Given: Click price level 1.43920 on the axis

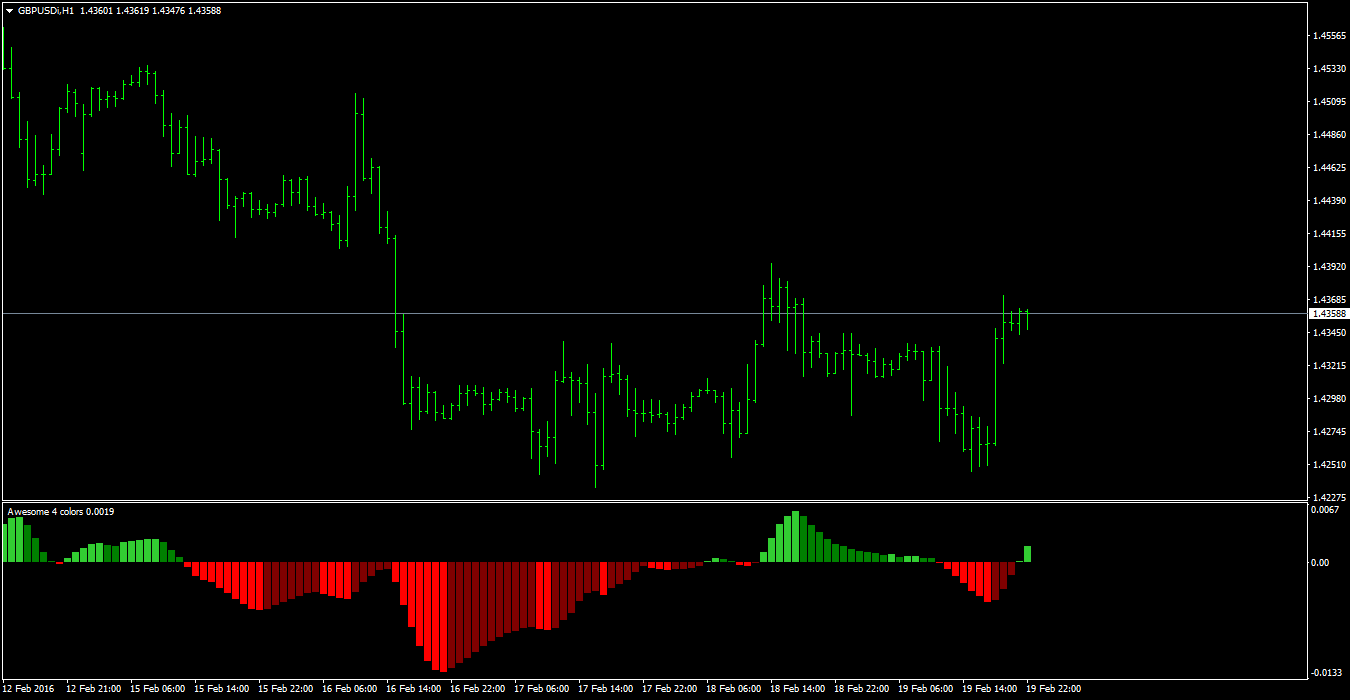Looking at the screenshot, I should coord(1329,267).
